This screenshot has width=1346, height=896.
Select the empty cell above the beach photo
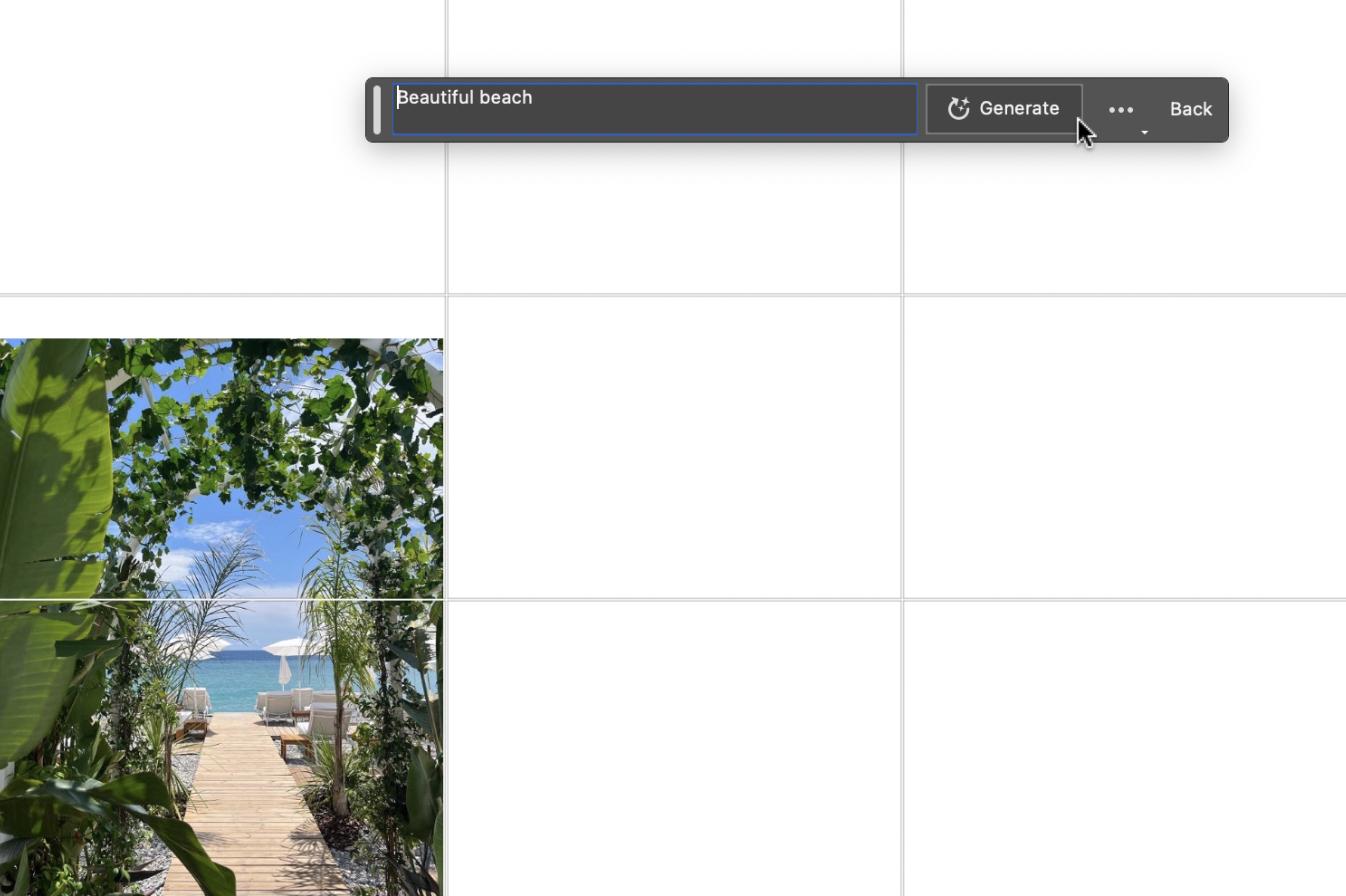tap(221, 146)
